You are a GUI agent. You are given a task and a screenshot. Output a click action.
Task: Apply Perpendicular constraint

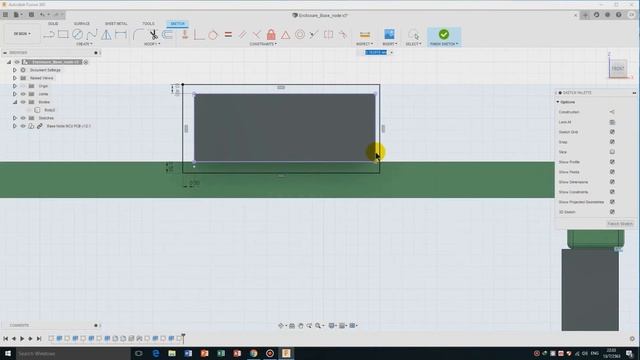tap(257, 35)
